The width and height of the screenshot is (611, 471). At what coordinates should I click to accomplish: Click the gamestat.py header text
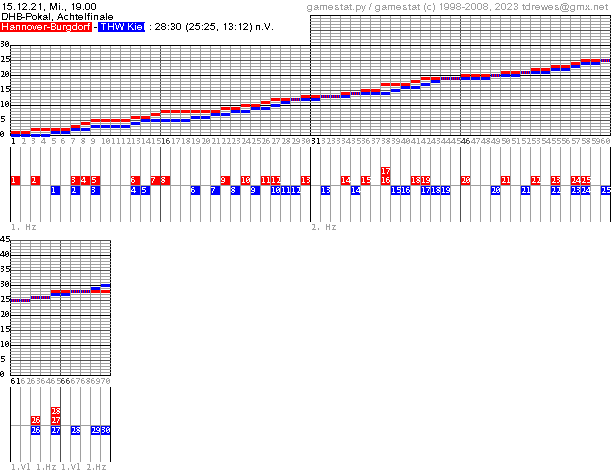[x=341, y=7]
